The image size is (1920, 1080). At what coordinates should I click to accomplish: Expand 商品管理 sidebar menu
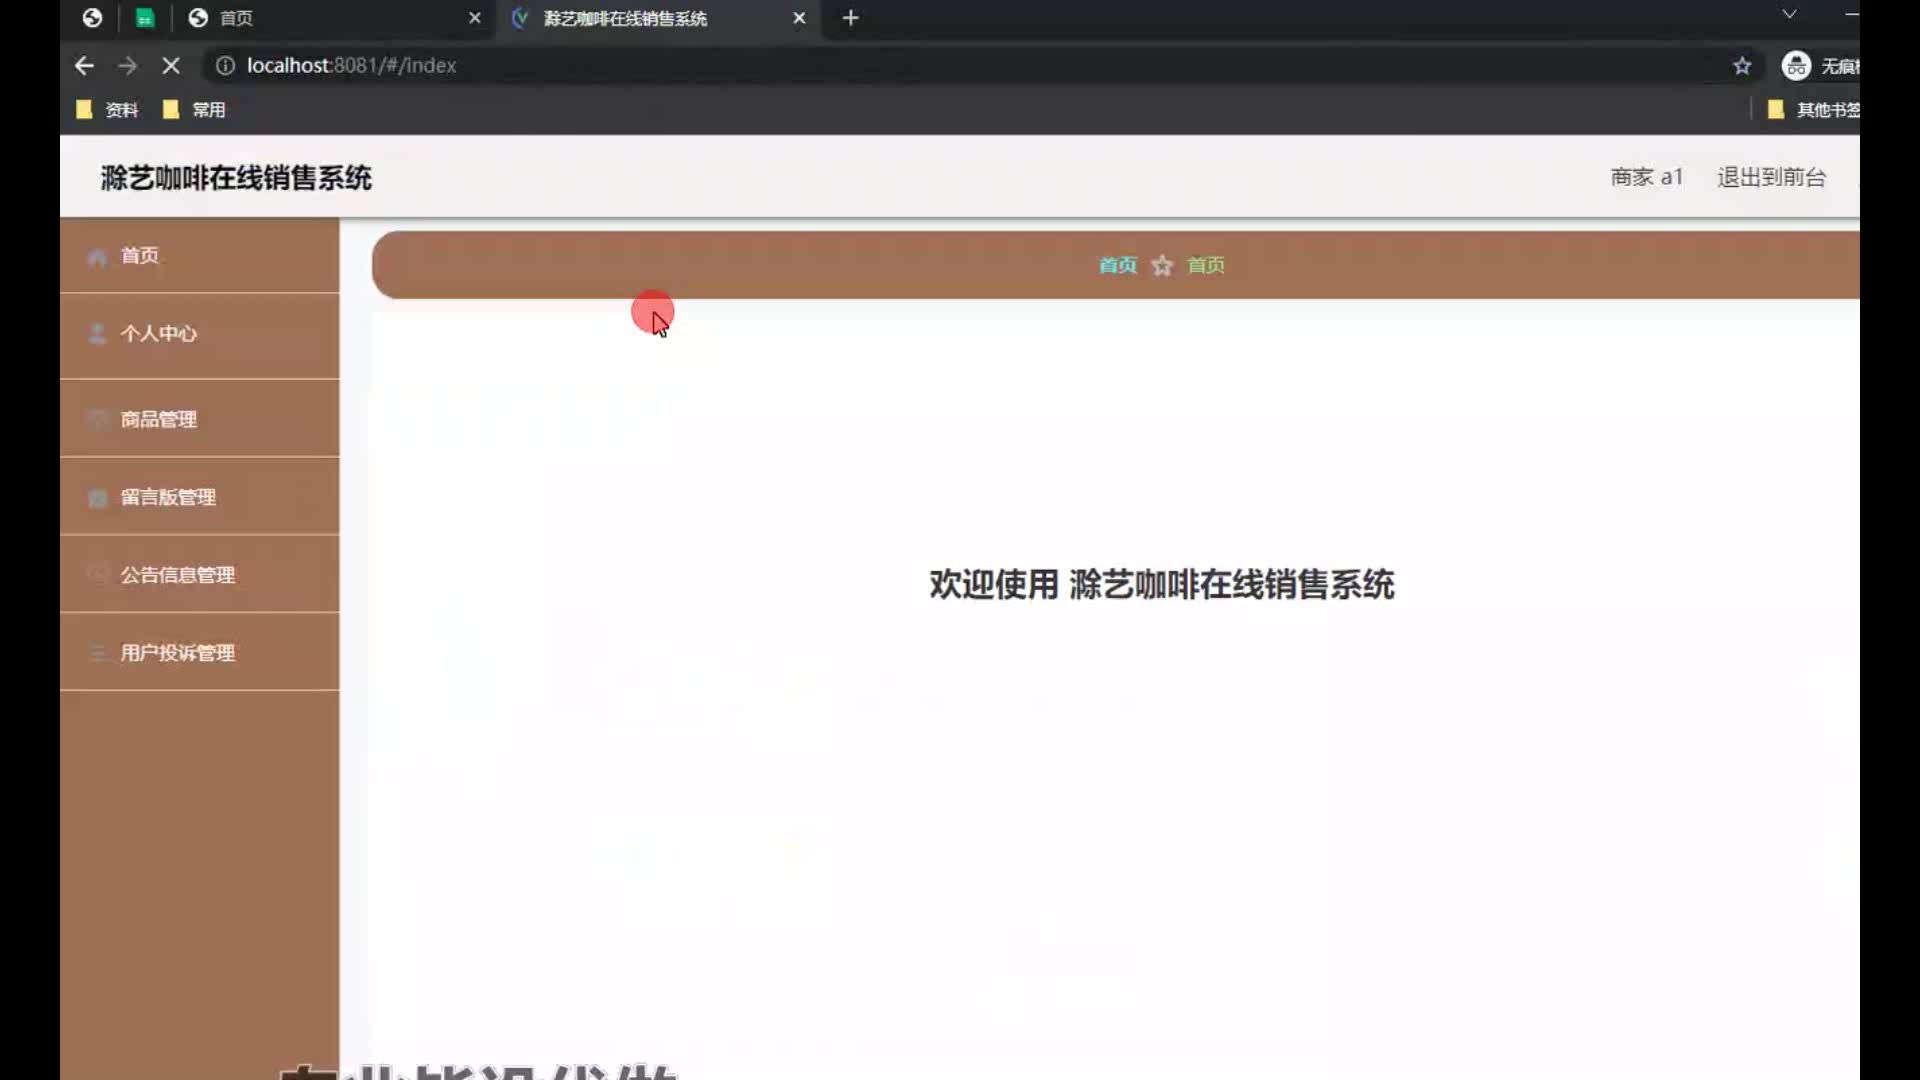(200, 419)
